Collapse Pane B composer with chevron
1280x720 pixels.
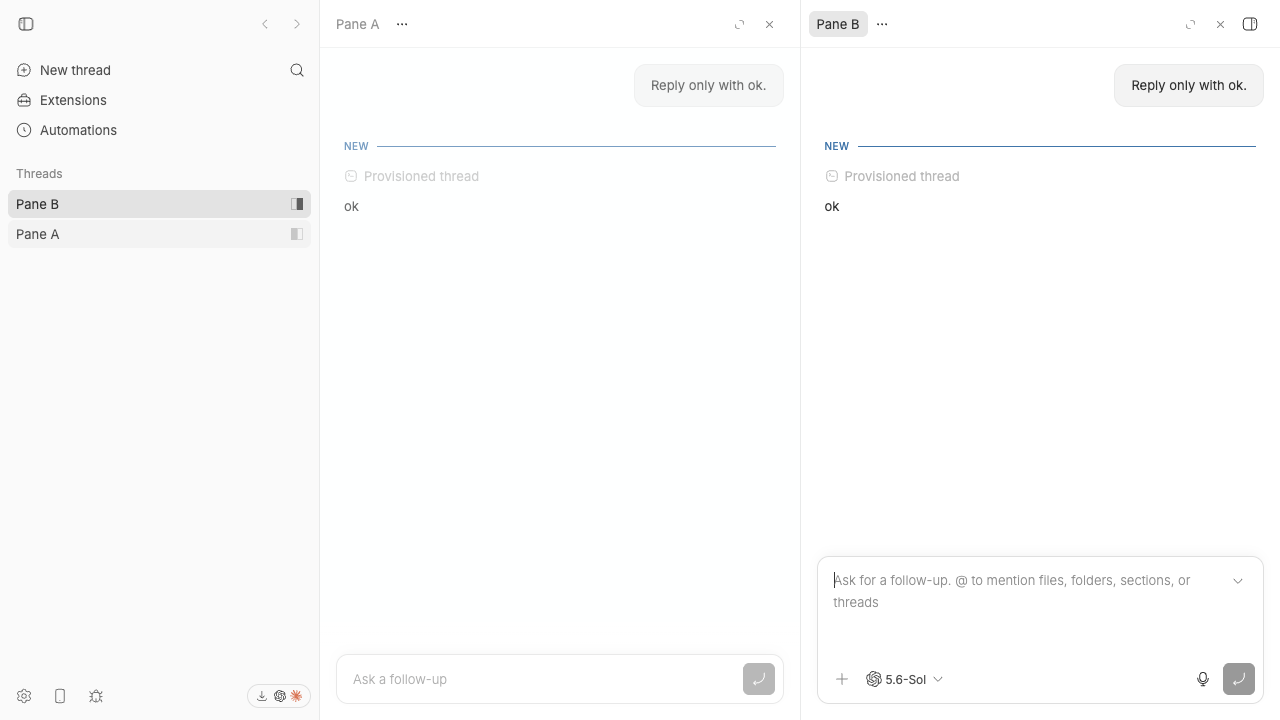point(1238,581)
